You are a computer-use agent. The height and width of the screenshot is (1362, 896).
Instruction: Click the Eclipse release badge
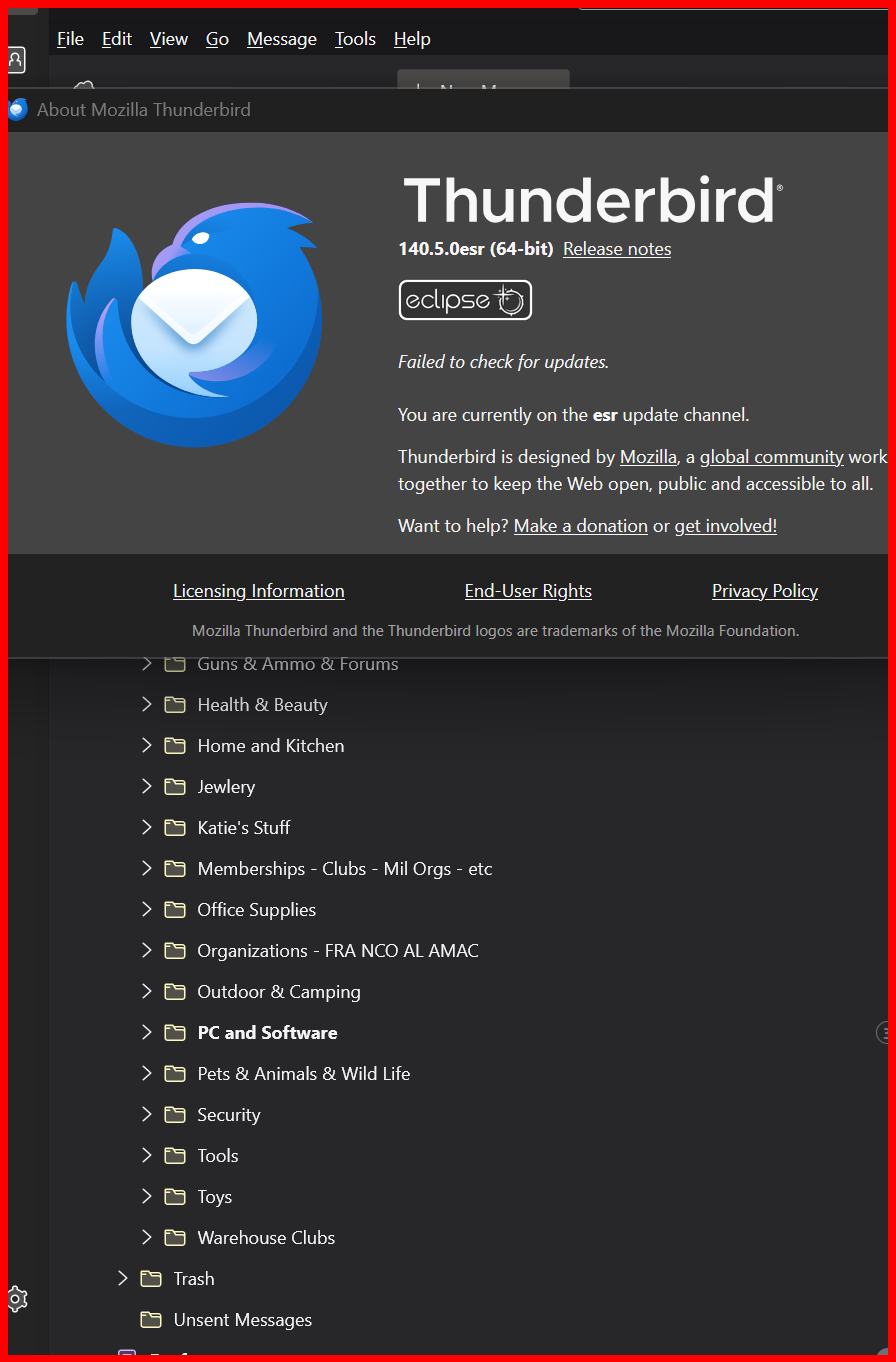point(465,300)
